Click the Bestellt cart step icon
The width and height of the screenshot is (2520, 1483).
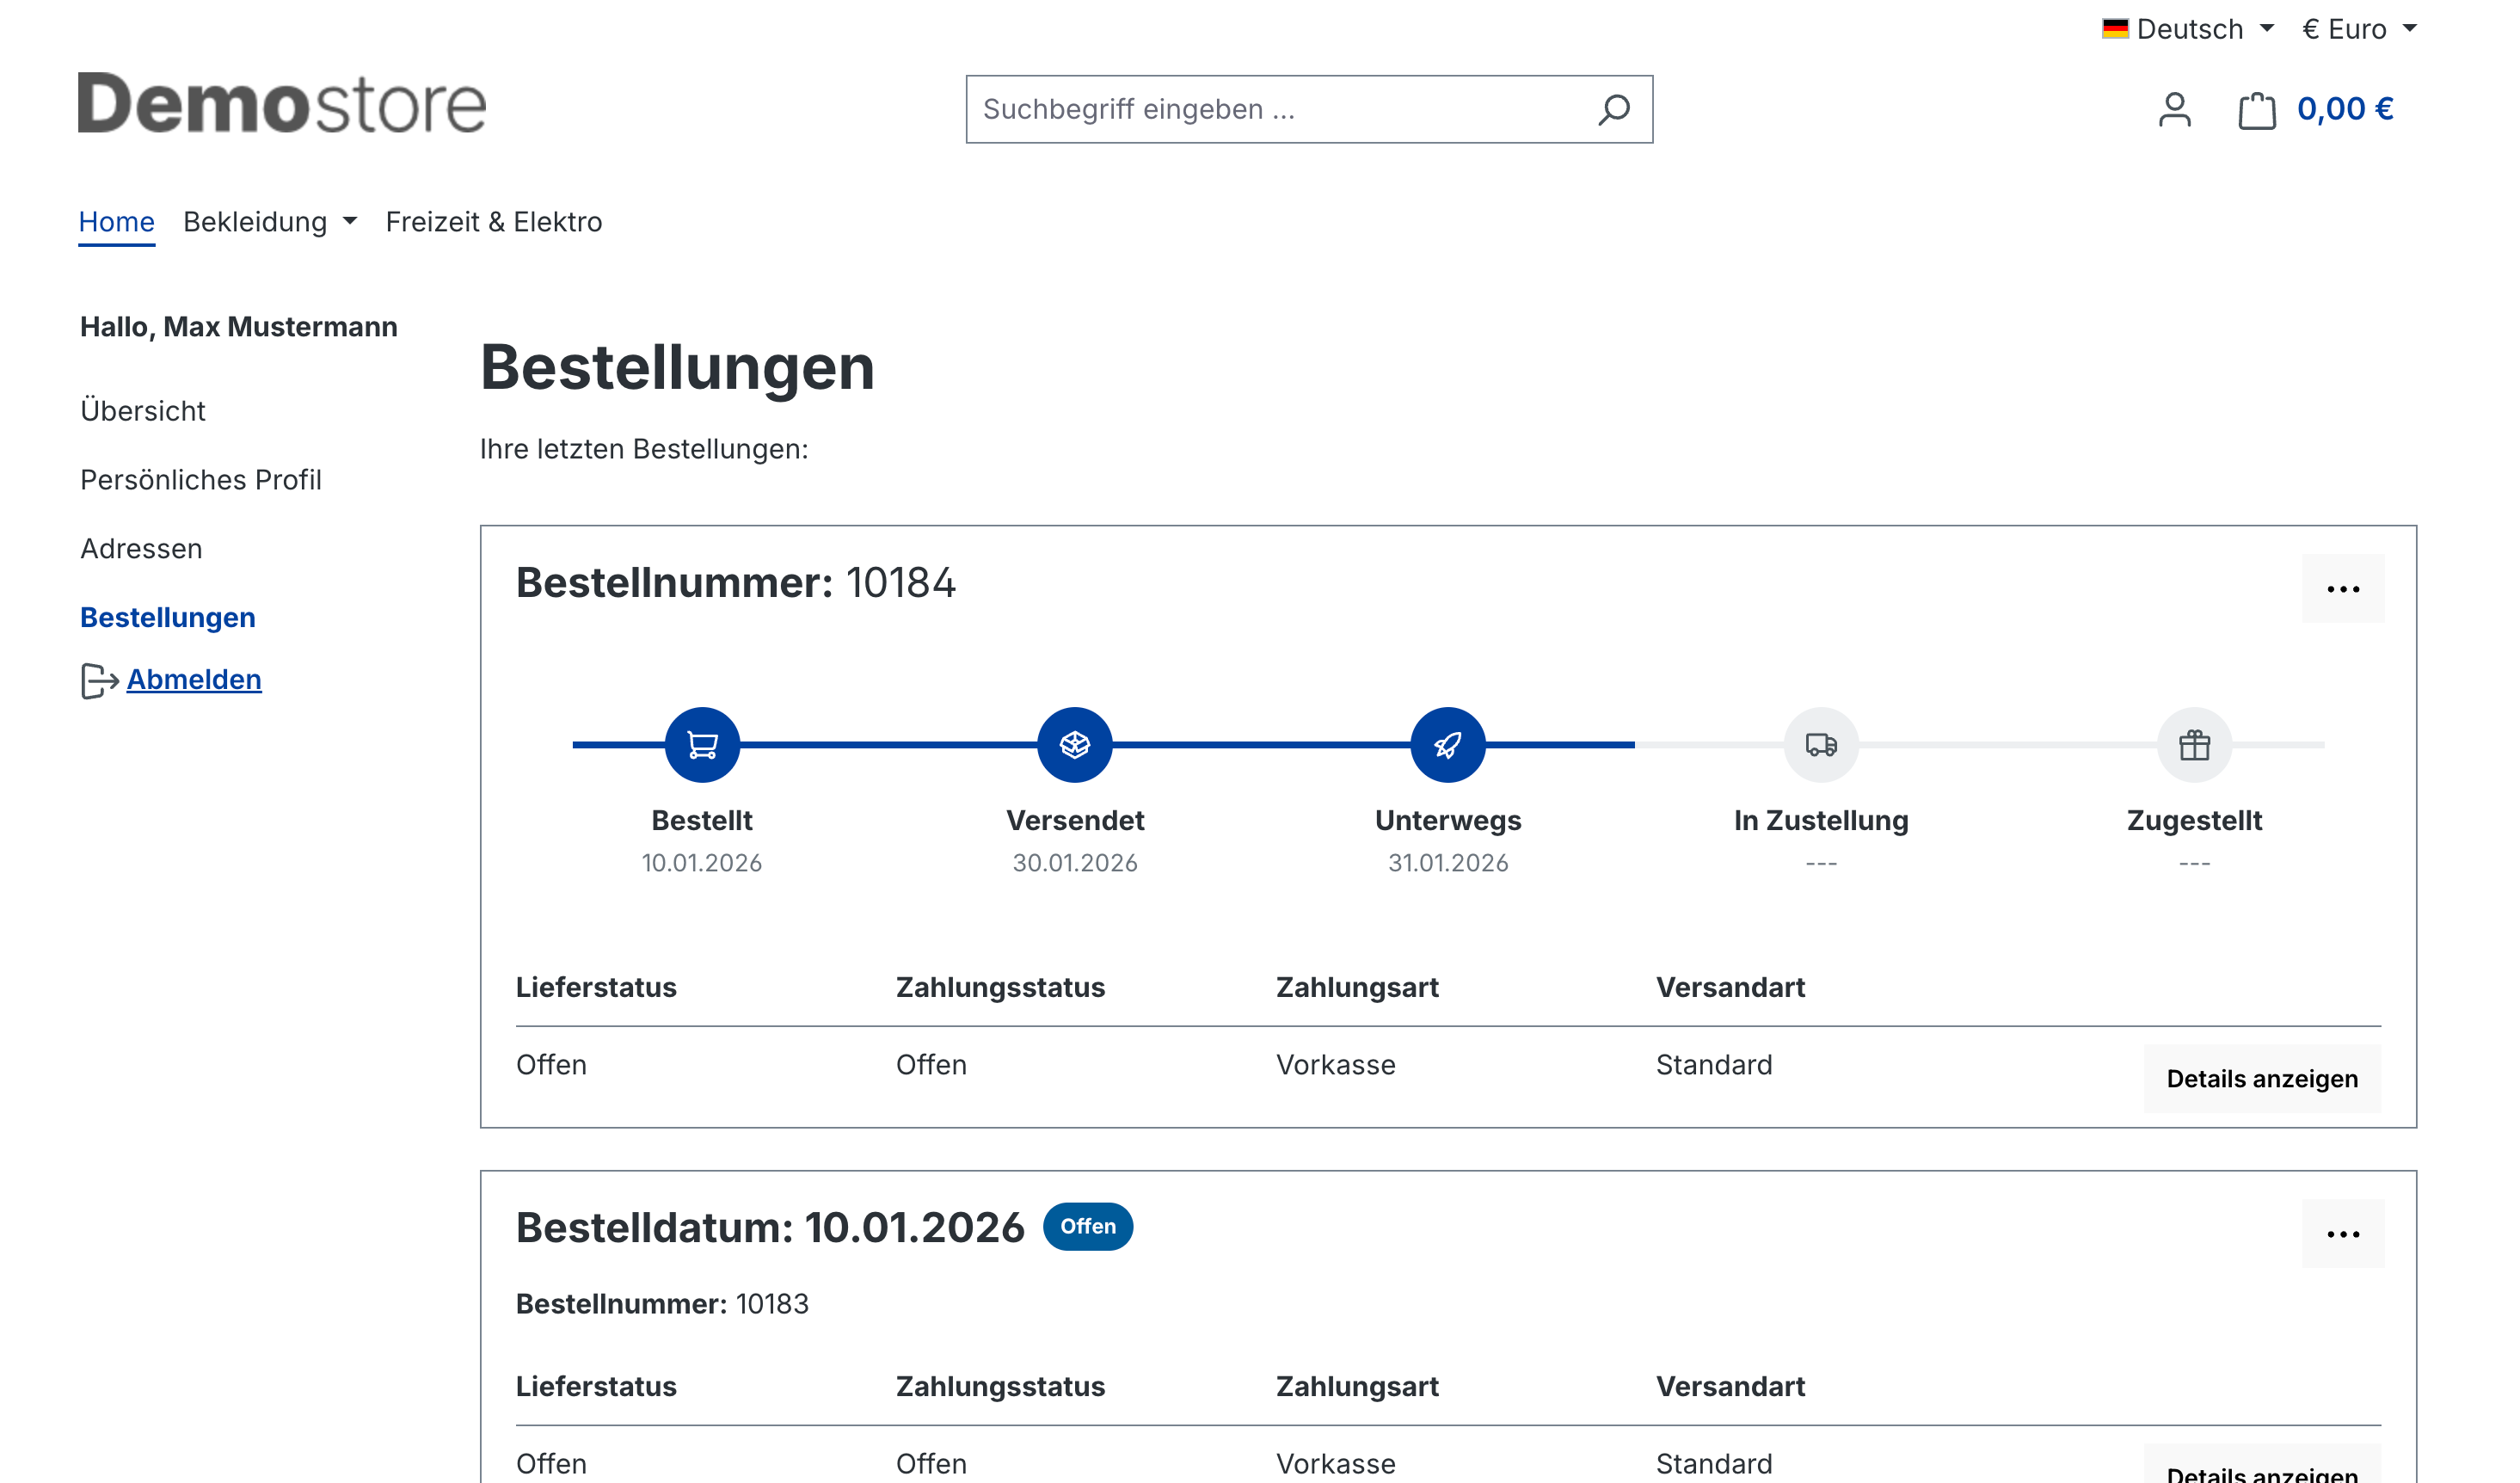(702, 744)
